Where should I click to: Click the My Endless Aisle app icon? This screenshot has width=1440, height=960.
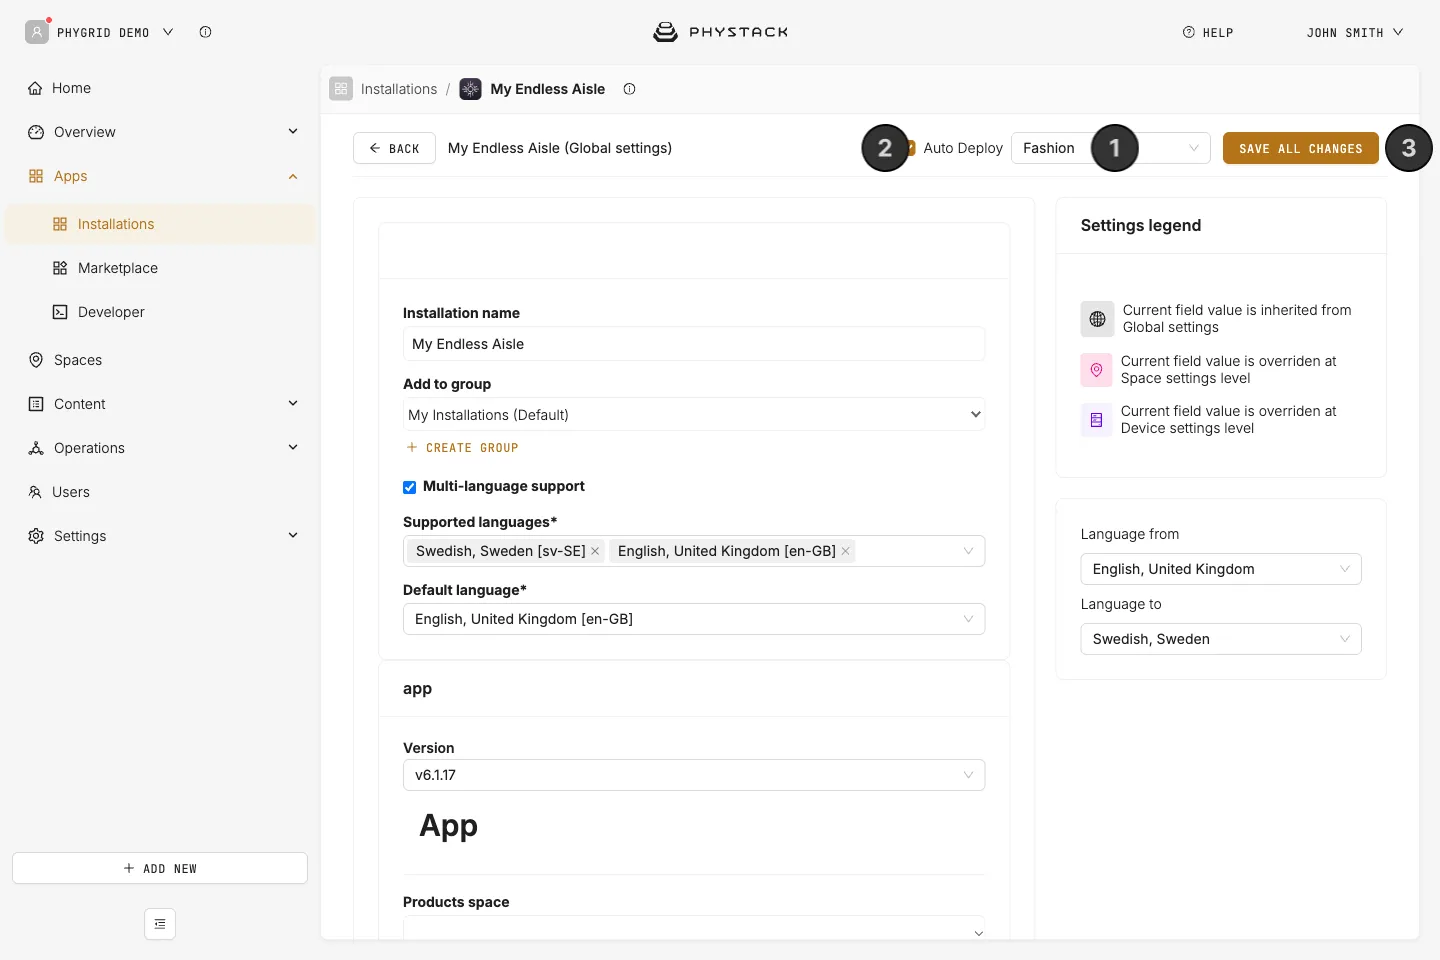point(470,89)
